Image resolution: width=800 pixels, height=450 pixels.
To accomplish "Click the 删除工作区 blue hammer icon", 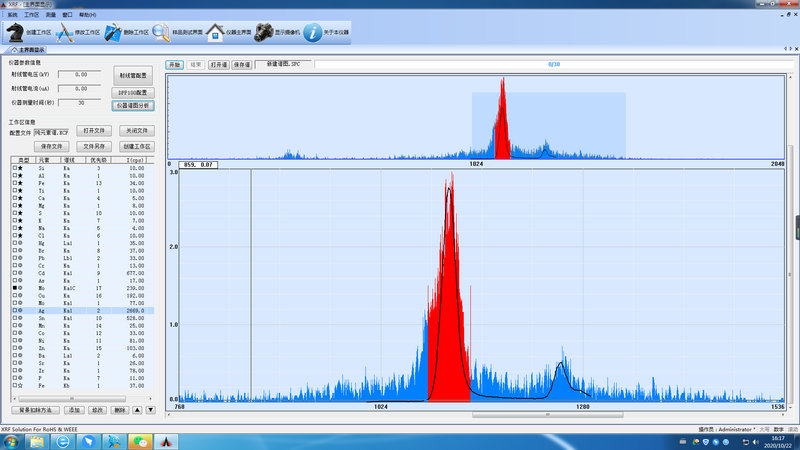I will [114, 32].
